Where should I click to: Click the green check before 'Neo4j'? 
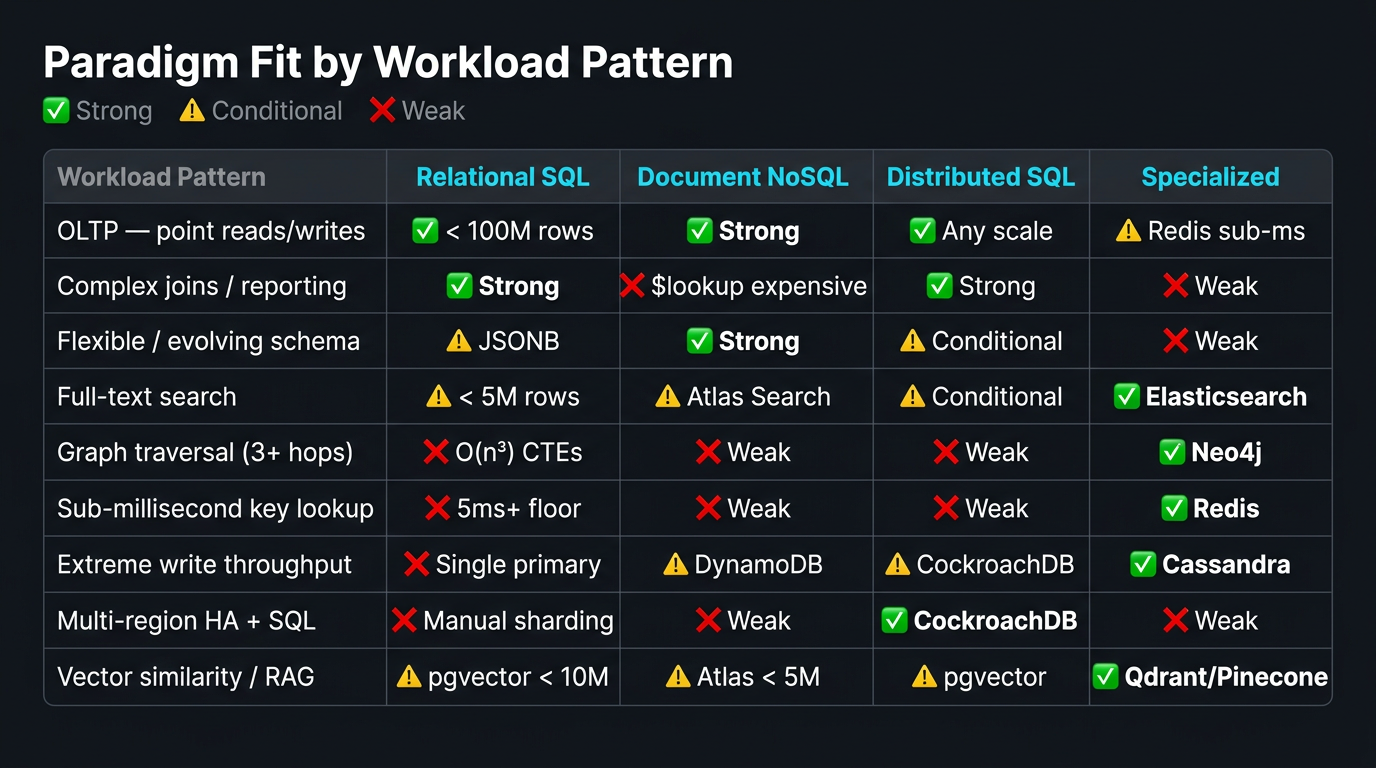point(1172,452)
